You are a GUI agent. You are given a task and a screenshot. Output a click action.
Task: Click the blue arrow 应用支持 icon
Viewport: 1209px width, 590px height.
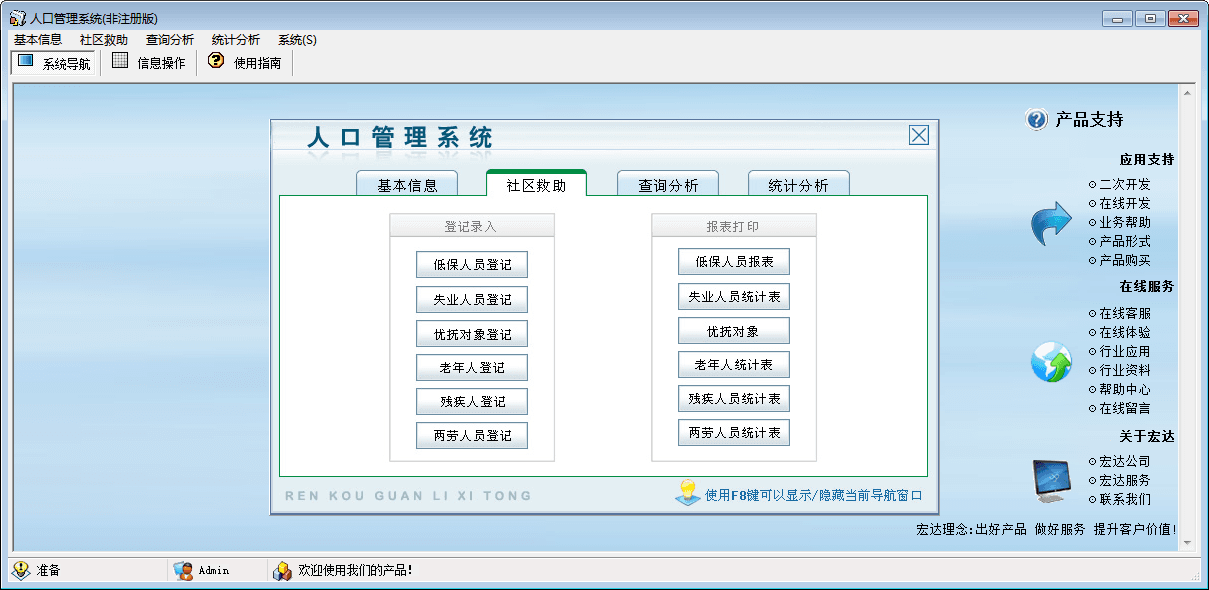click(1051, 223)
